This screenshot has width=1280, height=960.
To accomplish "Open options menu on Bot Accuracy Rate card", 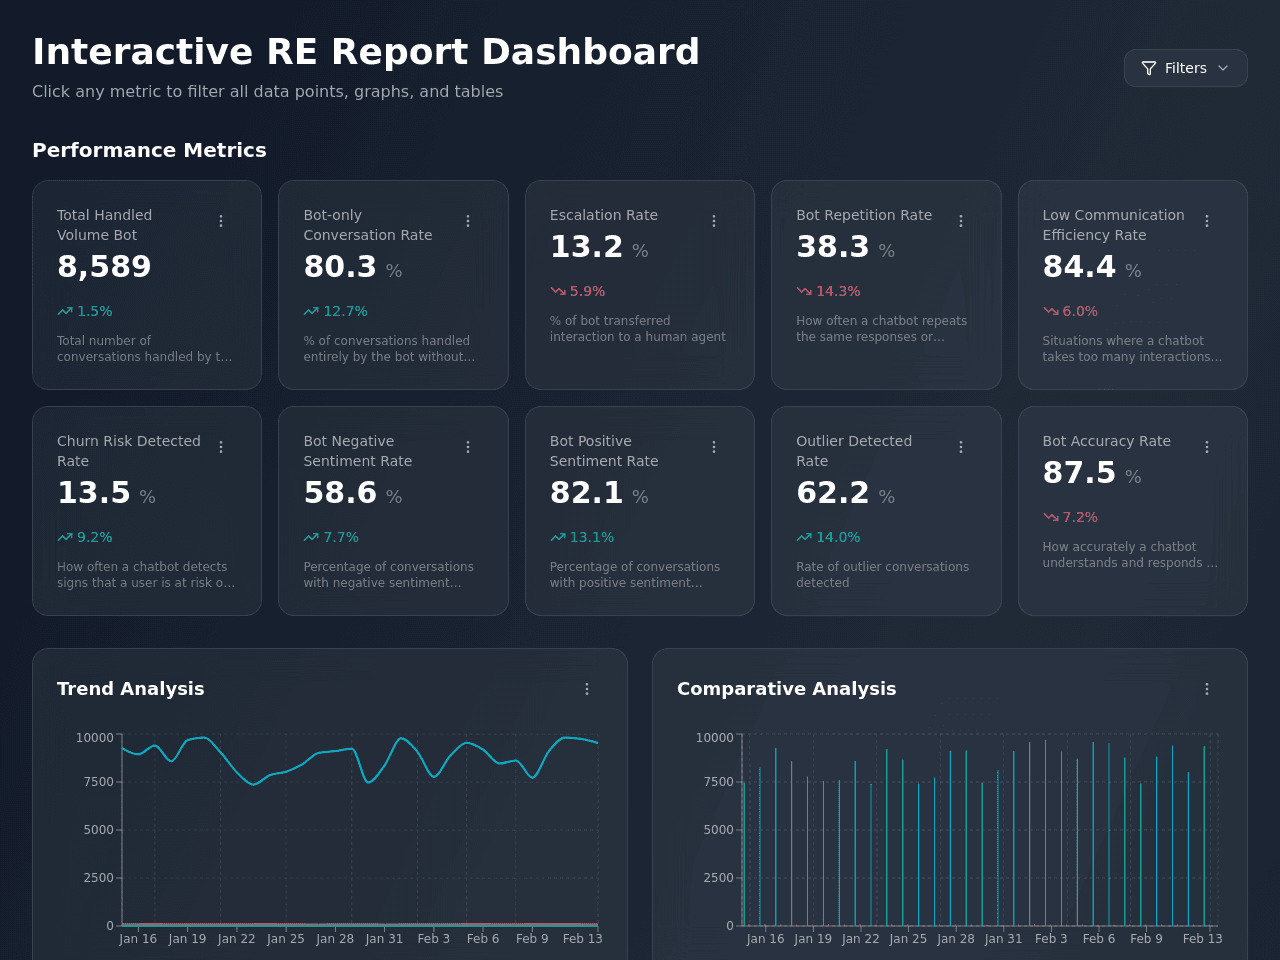I will point(1207,447).
